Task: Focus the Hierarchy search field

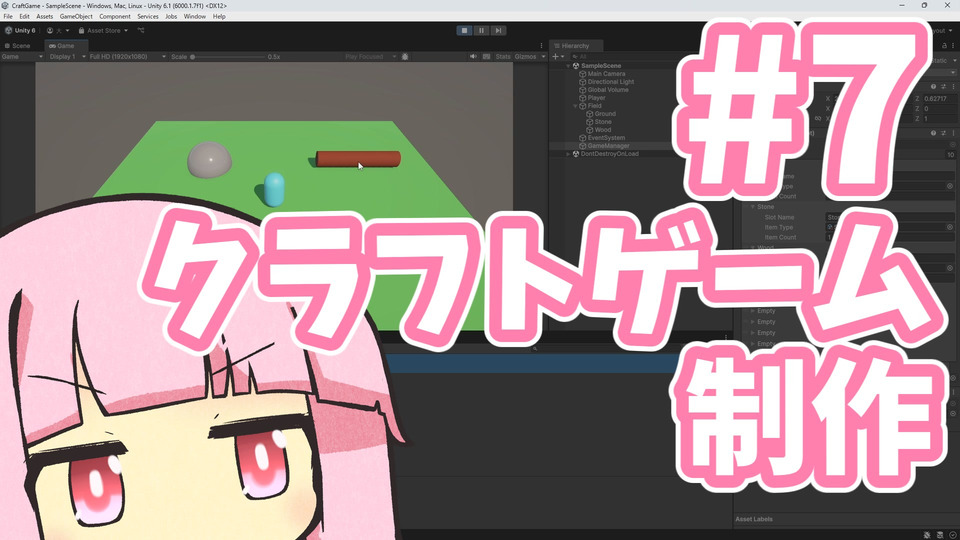Action: (x=624, y=56)
